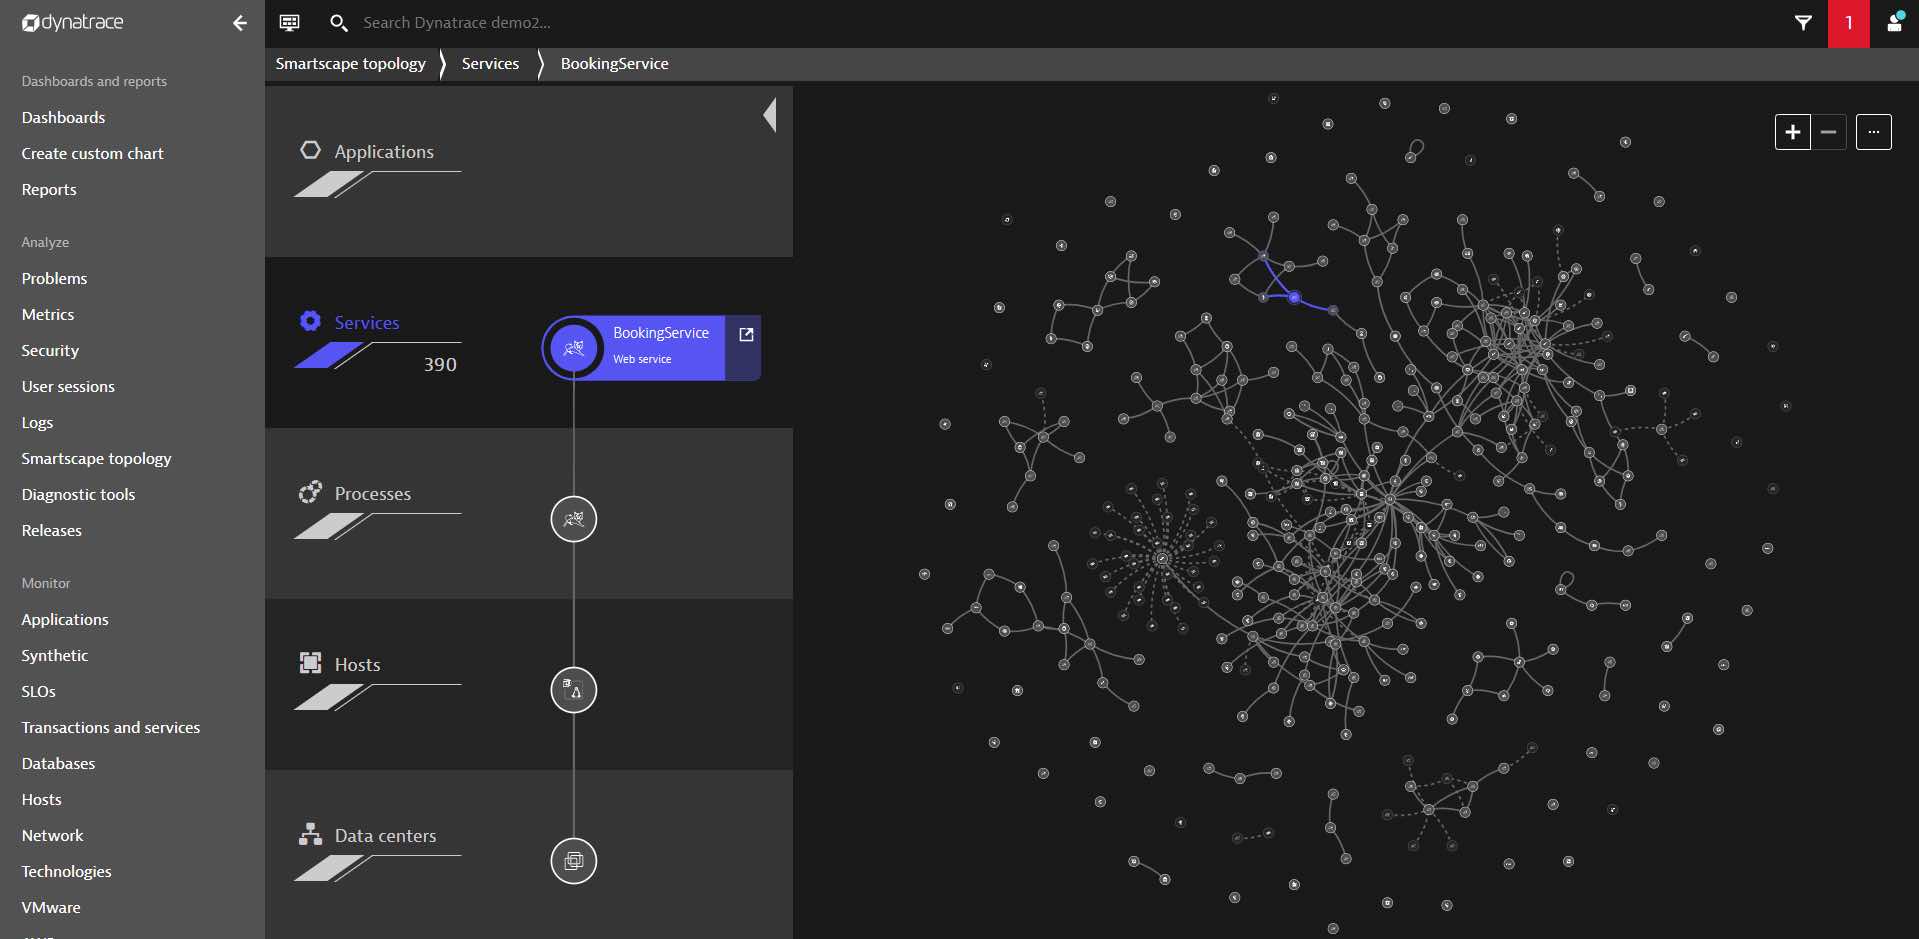
Task: Click the Services gear layer icon
Action: [311, 321]
